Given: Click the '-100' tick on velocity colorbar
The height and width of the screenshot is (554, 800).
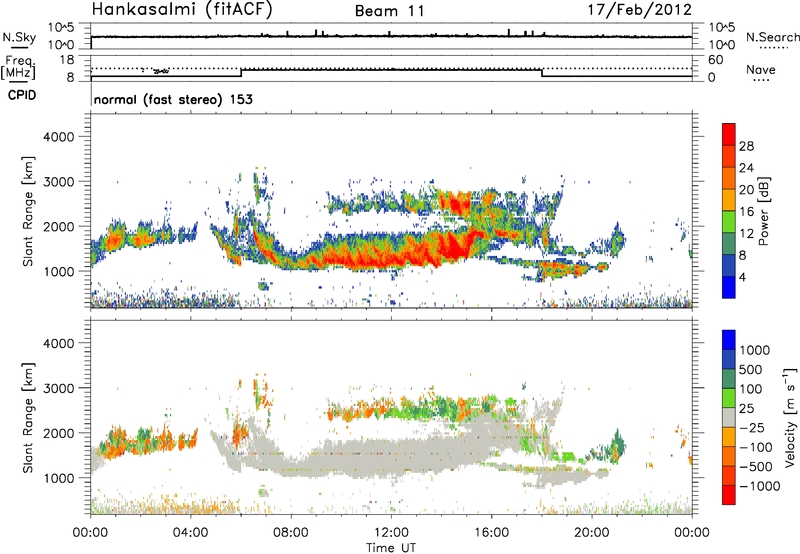Looking at the screenshot, I should (756, 447).
